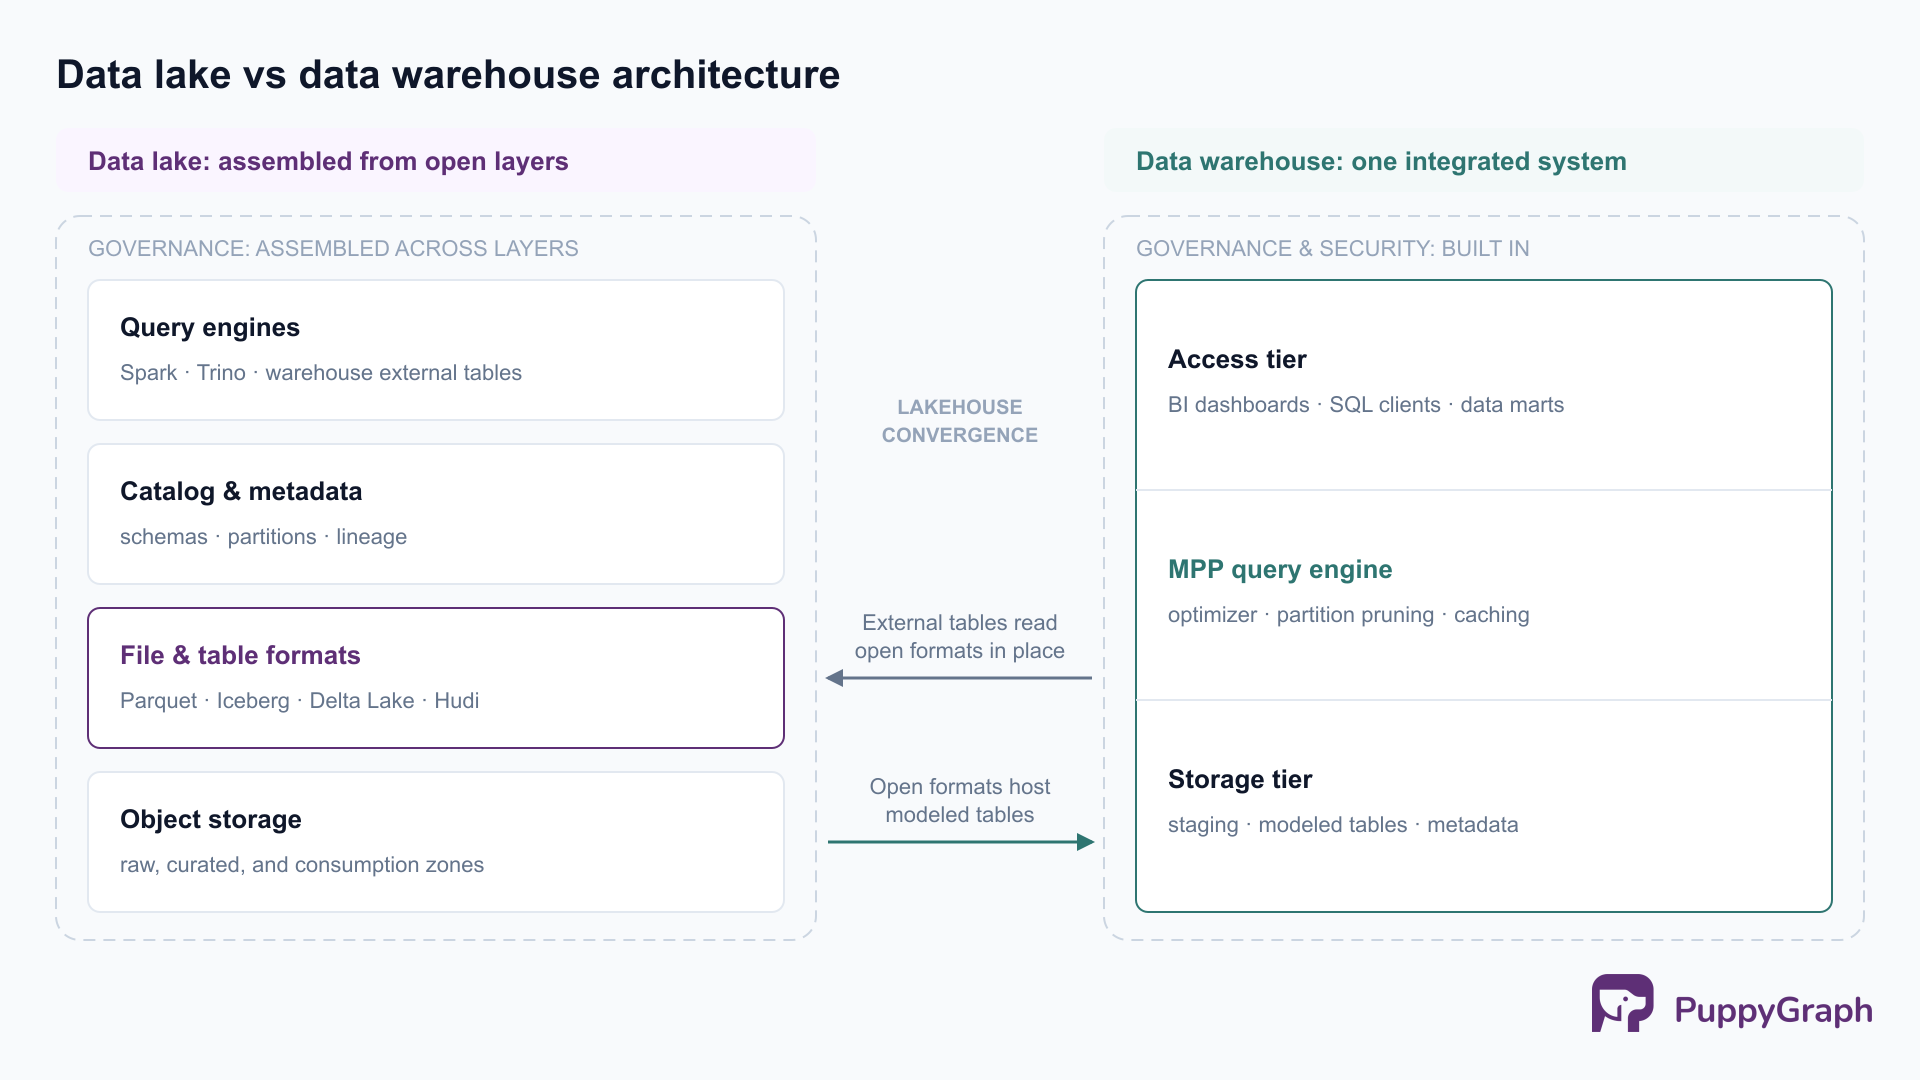This screenshot has width=1920, height=1080.
Task: Select the File & table formats card
Action: 436,678
